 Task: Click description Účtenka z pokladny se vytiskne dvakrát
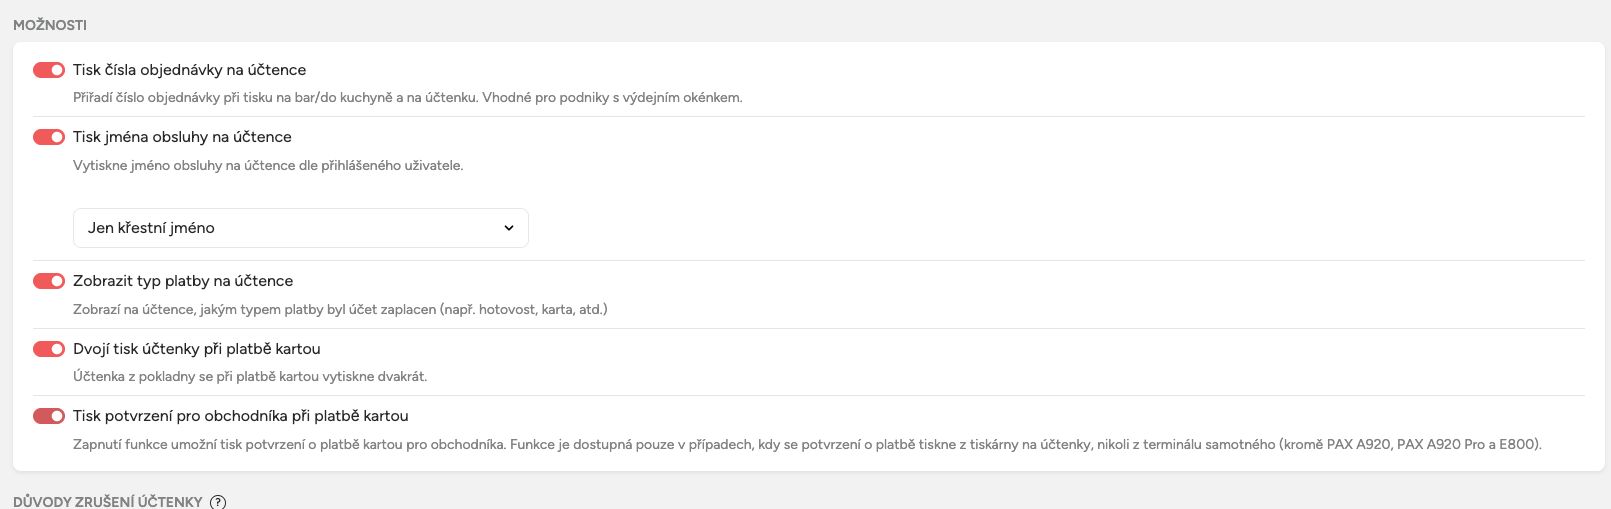pos(250,377)
